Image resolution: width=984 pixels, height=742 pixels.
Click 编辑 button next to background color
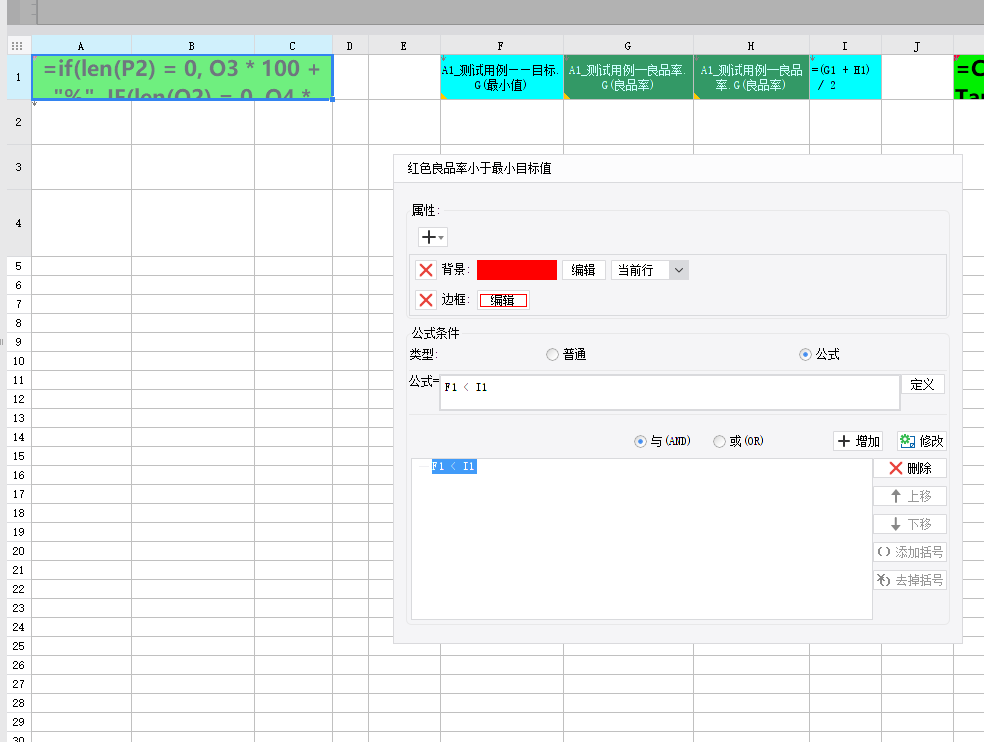pyautogui.click(x=583, y=270)
